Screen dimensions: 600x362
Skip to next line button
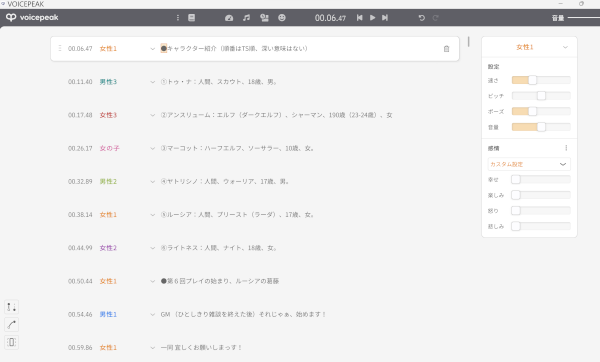coord(385,18)
